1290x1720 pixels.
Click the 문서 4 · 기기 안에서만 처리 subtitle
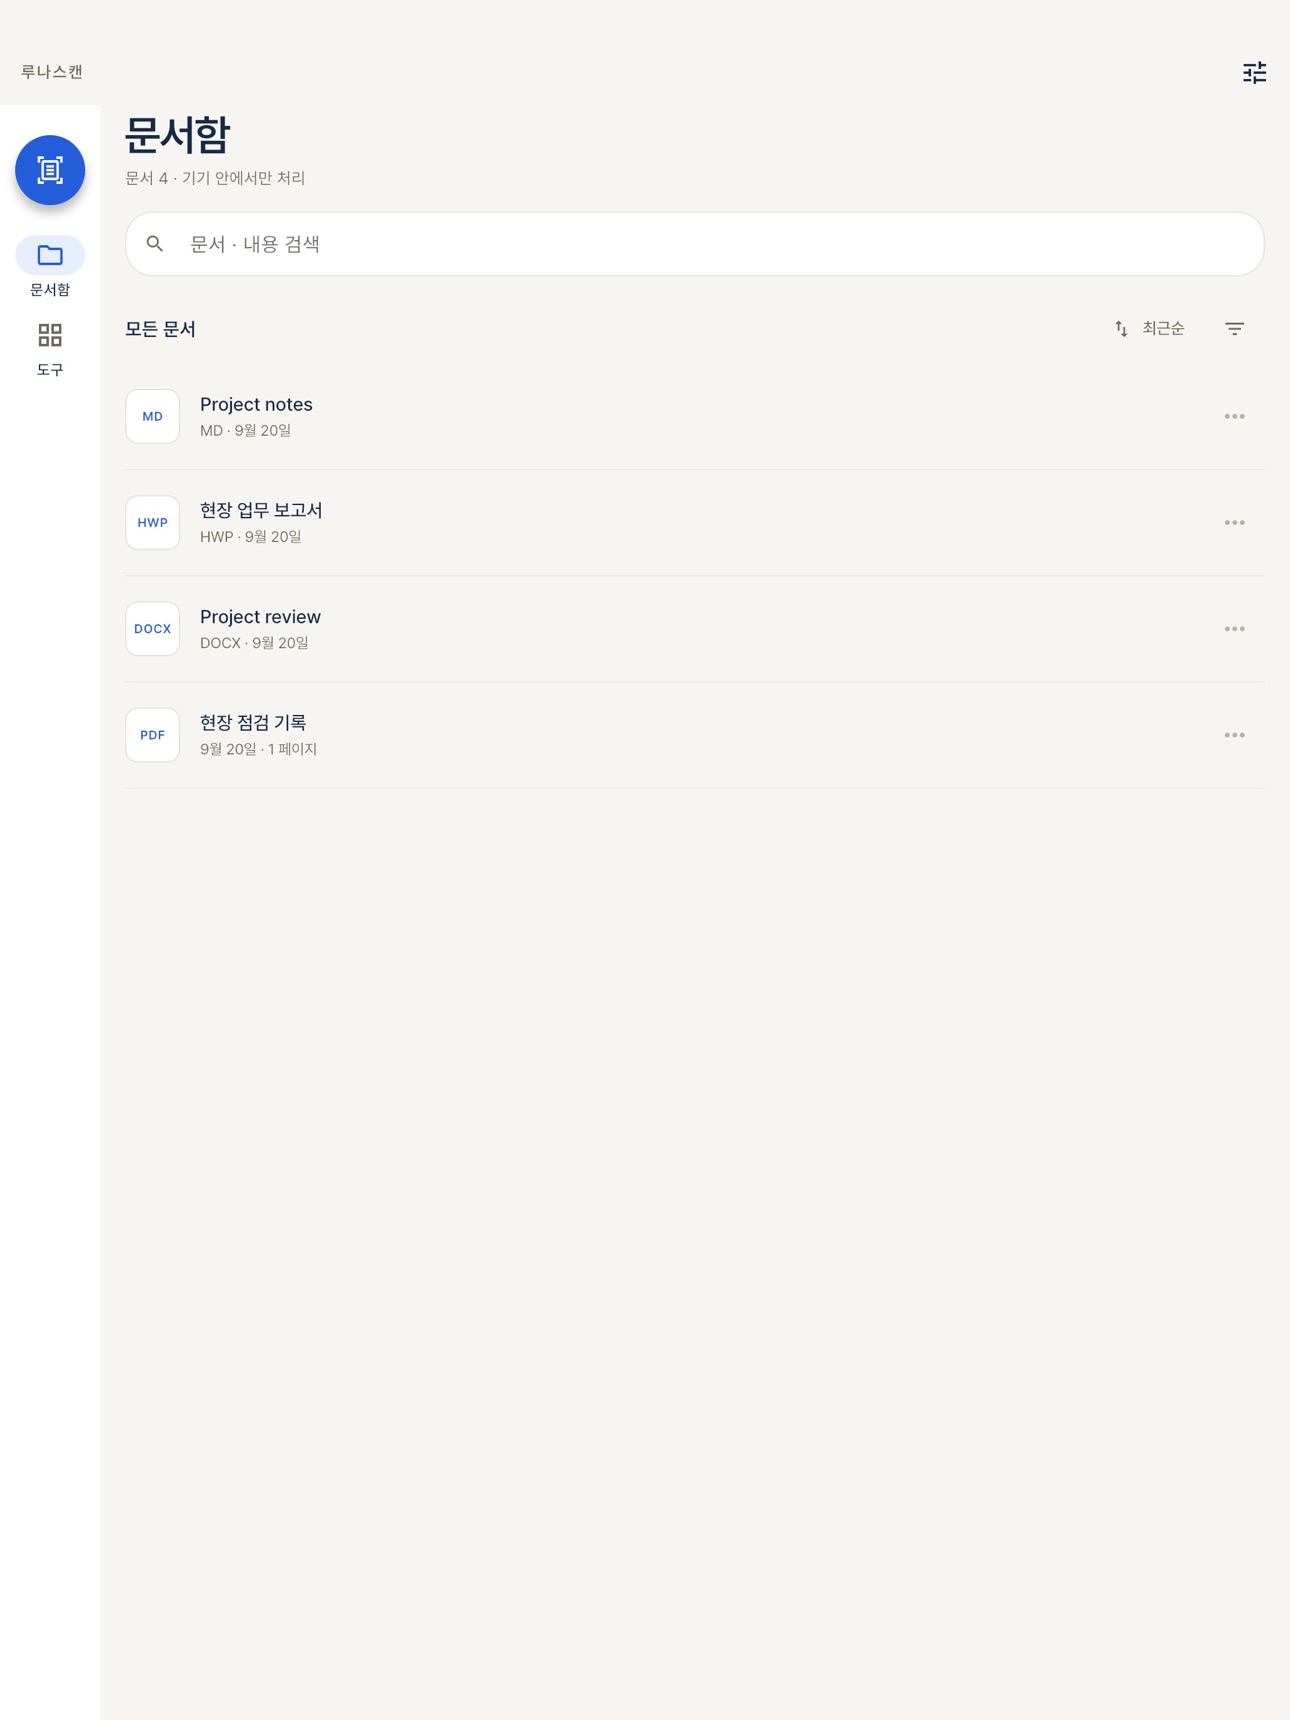pos(215,178)
